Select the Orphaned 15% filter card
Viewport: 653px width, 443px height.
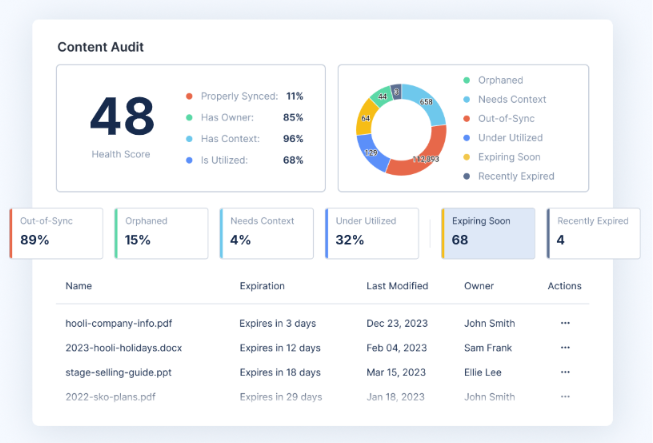pos(162,234)
